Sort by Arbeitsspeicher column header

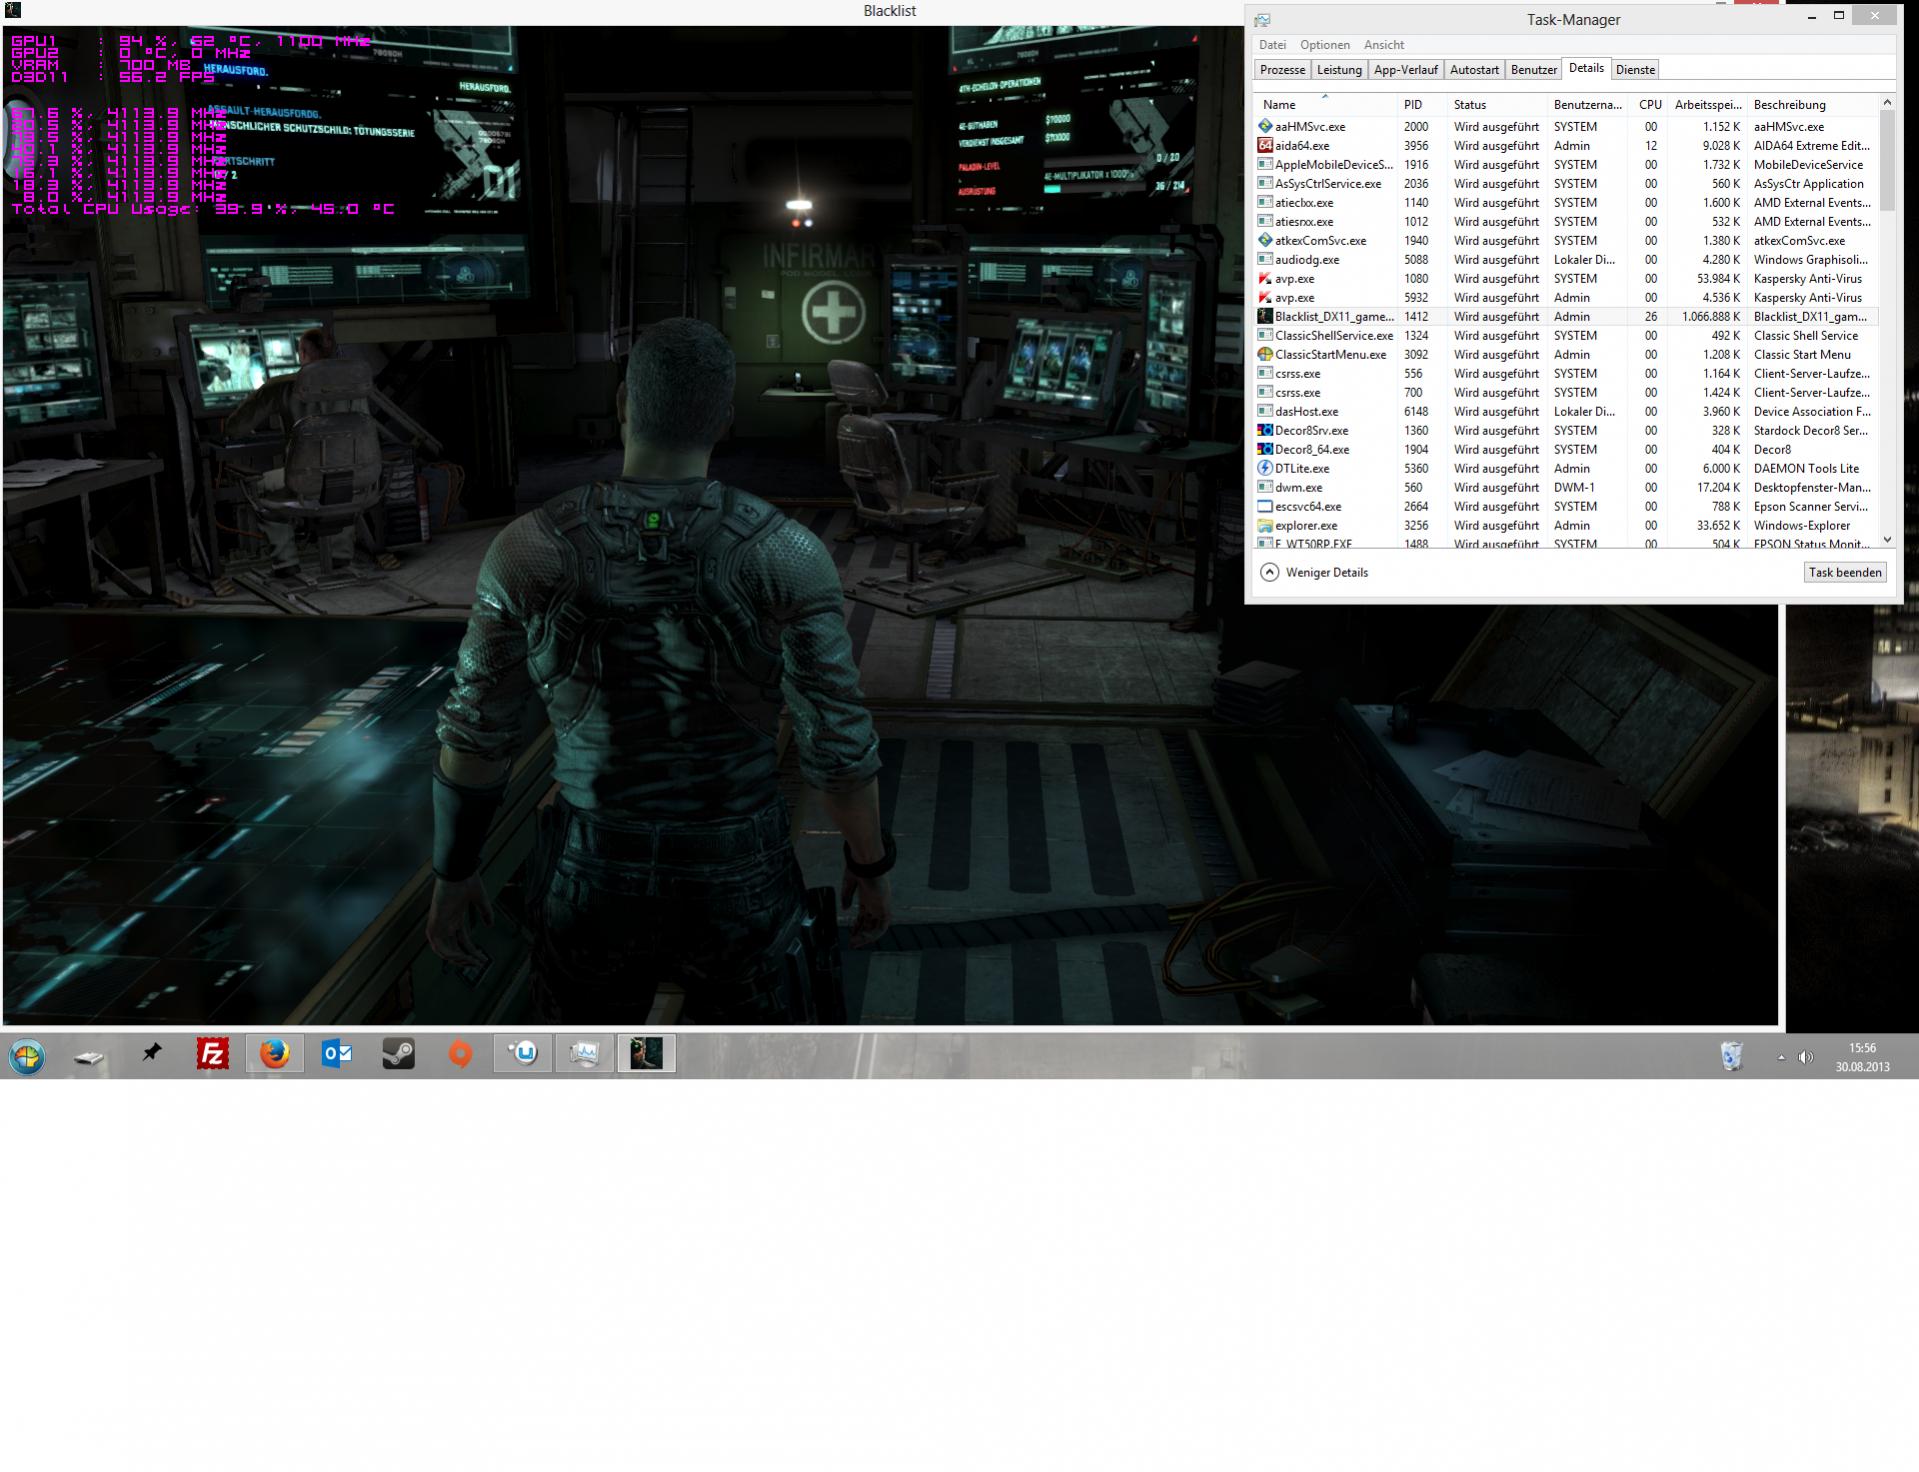(x=1707, y=105)
